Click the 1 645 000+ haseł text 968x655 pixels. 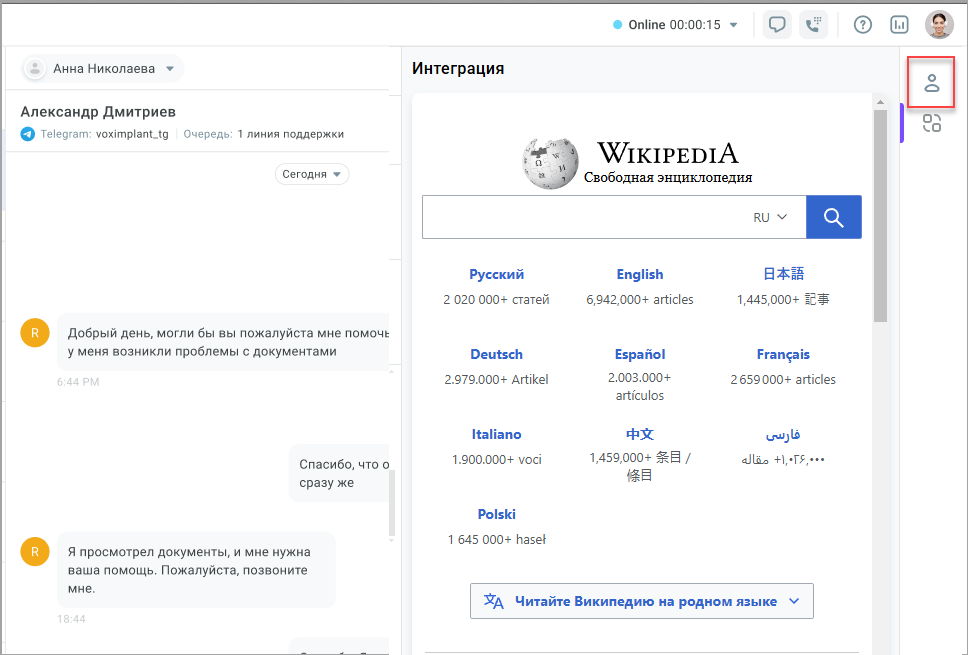click(496, 540)
